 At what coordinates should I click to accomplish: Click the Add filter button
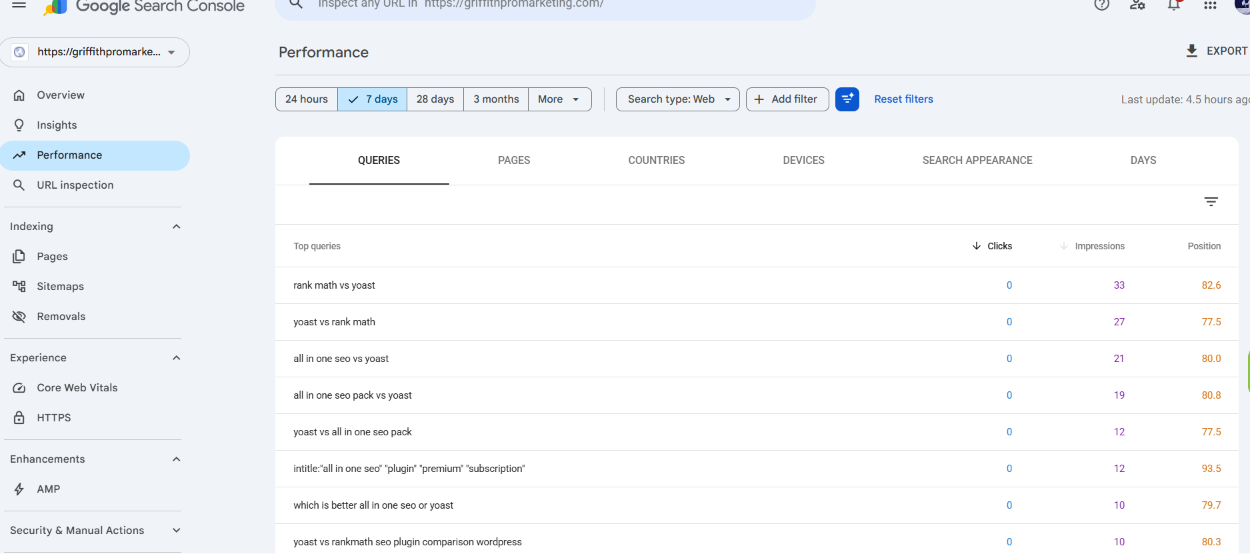tap(787, 99)
